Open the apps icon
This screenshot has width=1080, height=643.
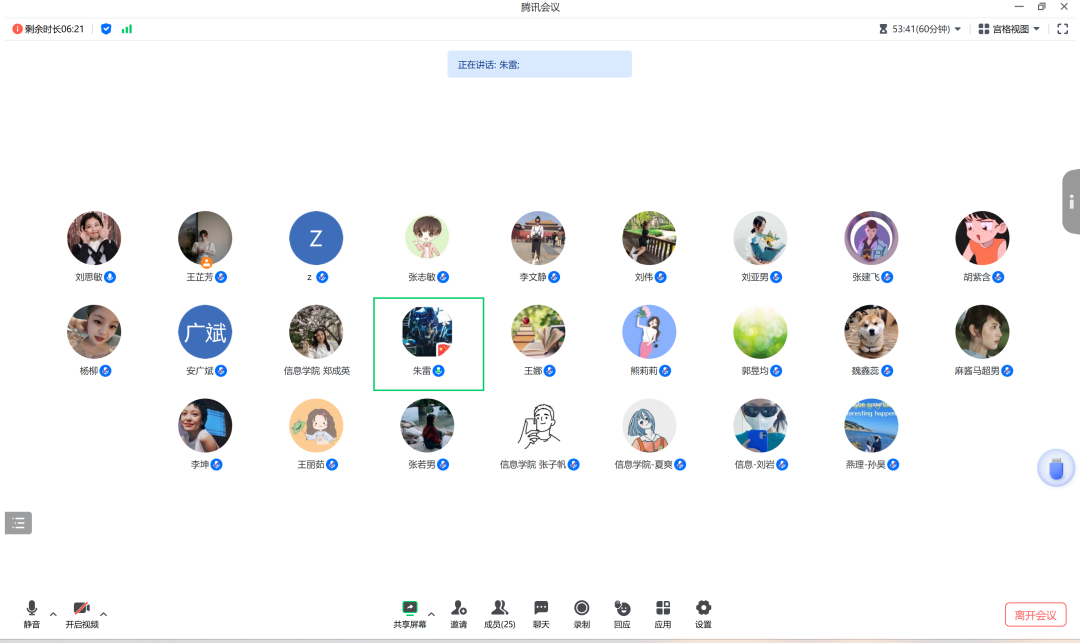(663, 608)
